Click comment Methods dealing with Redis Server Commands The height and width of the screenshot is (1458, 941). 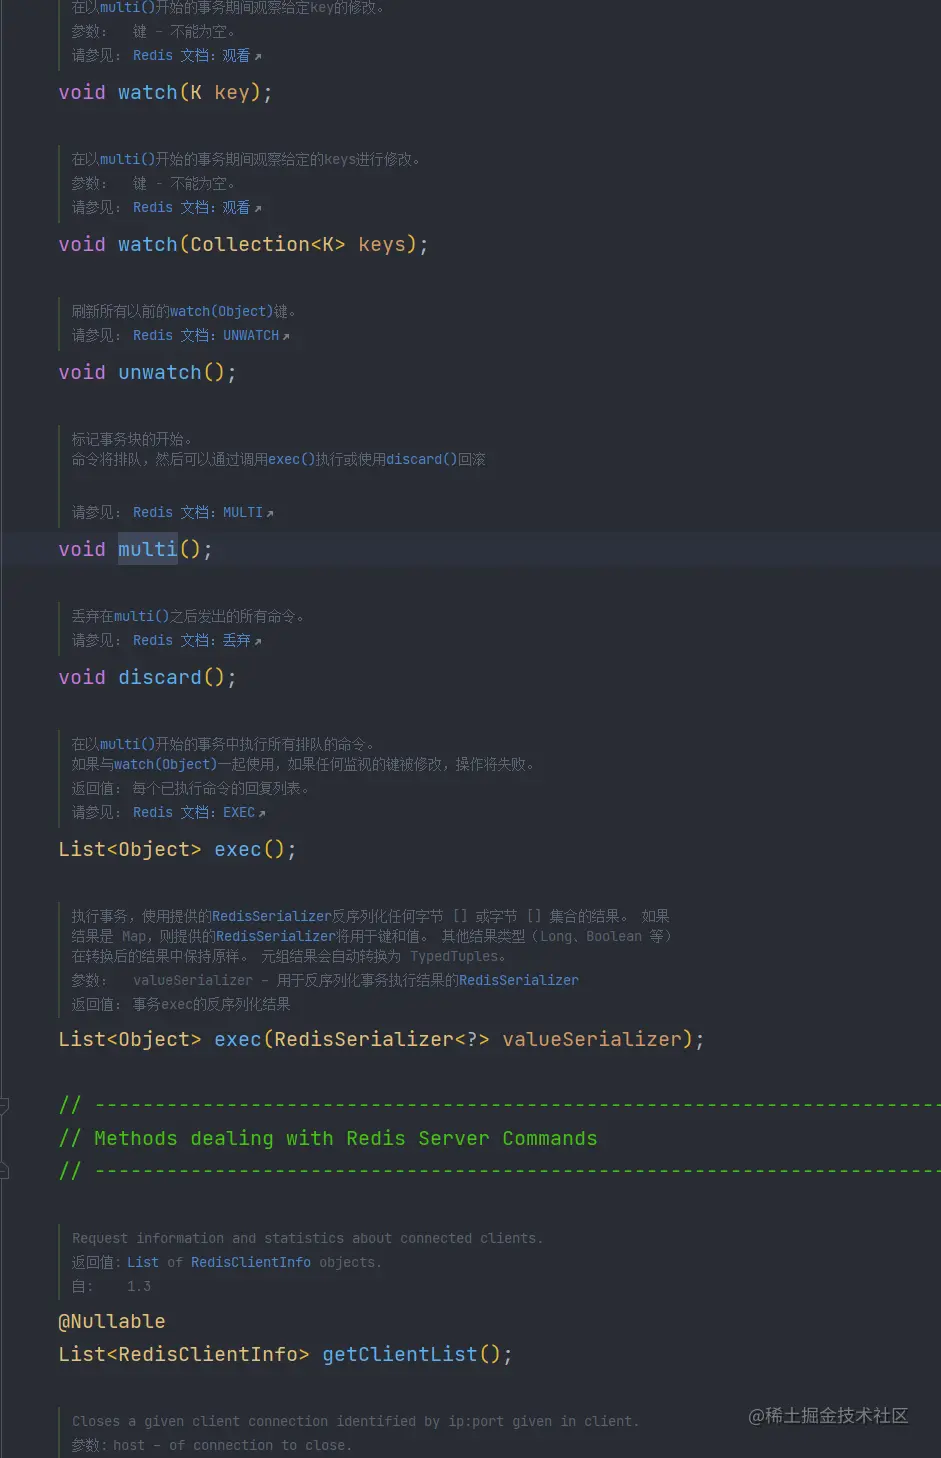click(x=328, y=1139)
